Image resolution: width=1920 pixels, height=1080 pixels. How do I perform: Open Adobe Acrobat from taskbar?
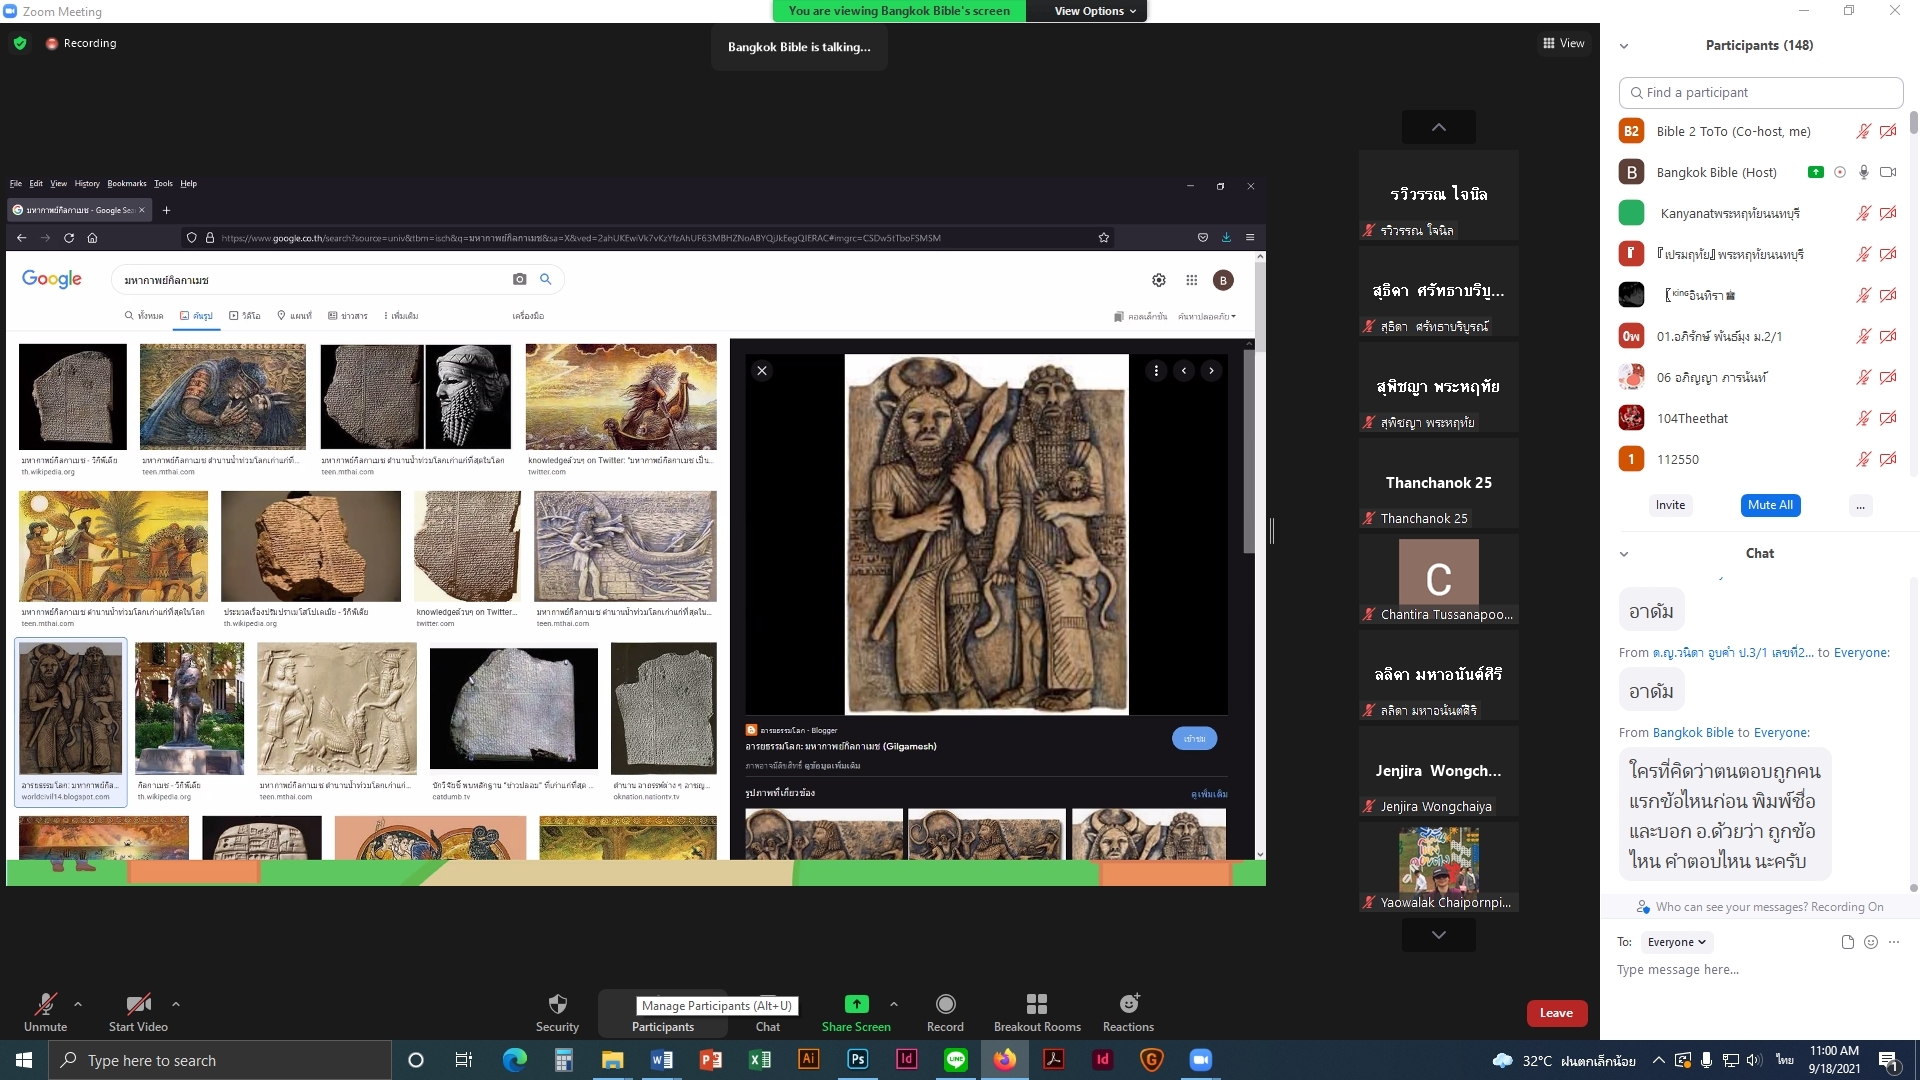1053,1060
